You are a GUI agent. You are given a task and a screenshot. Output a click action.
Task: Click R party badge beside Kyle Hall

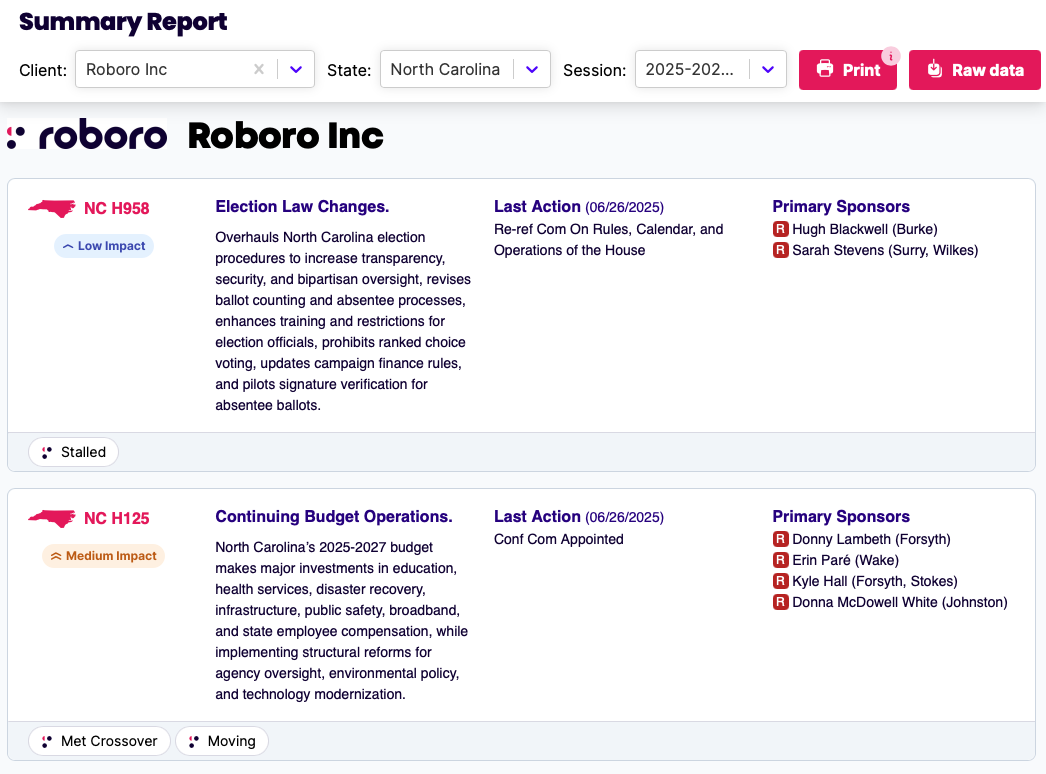(780, 581)
